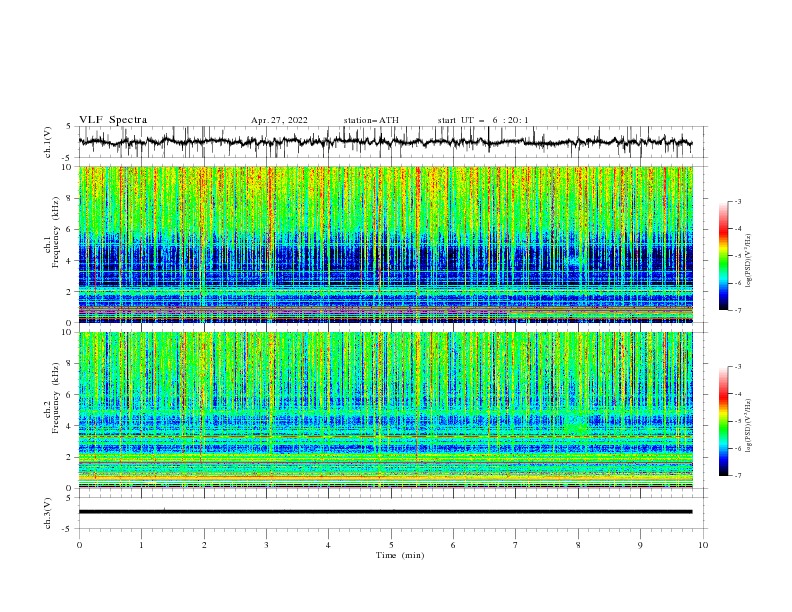Click the "ch.1(V)" axis label
This screenshot has width=792, height=612.
click(x=48, y=142)
